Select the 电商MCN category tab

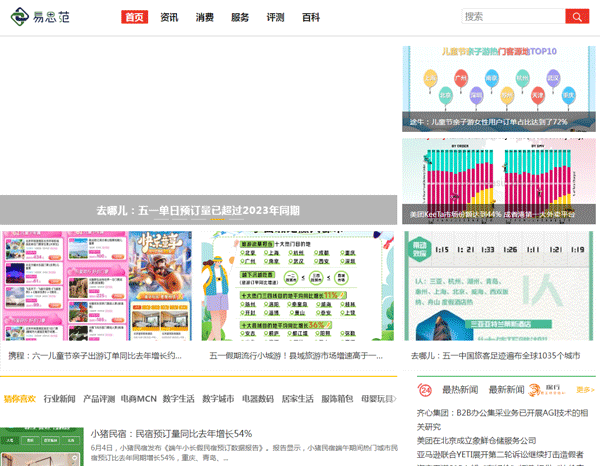(139, 399)
